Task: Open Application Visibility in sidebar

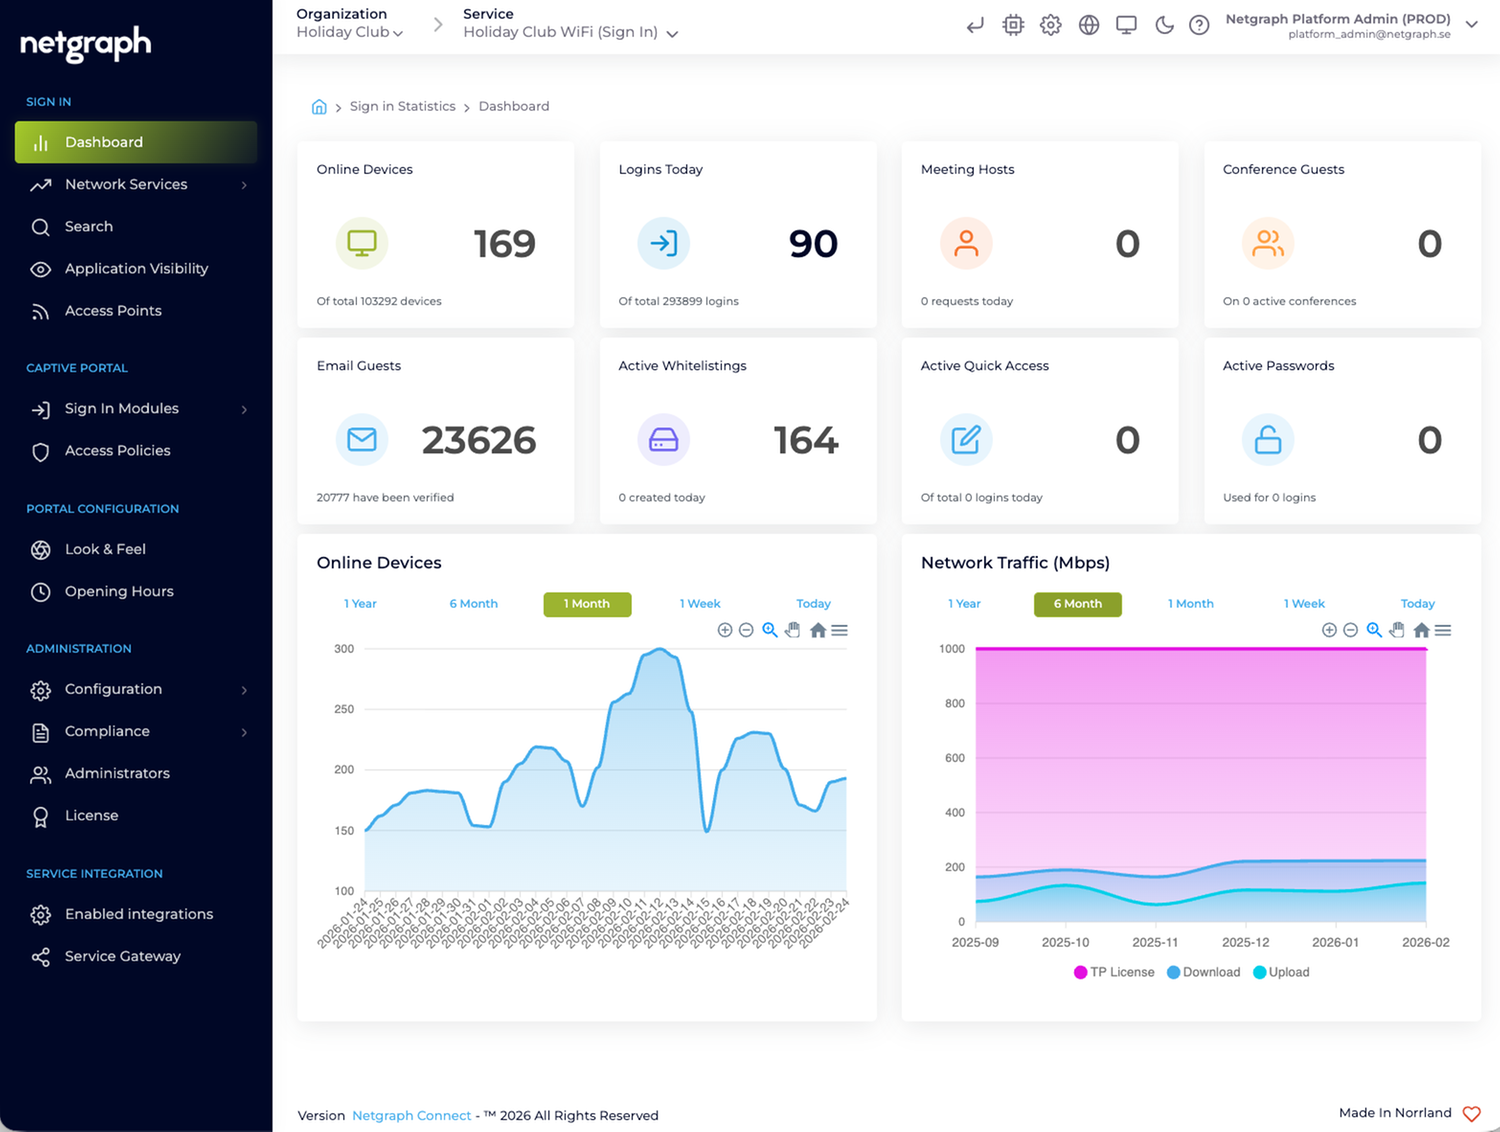Action: (x=136, y=269)
